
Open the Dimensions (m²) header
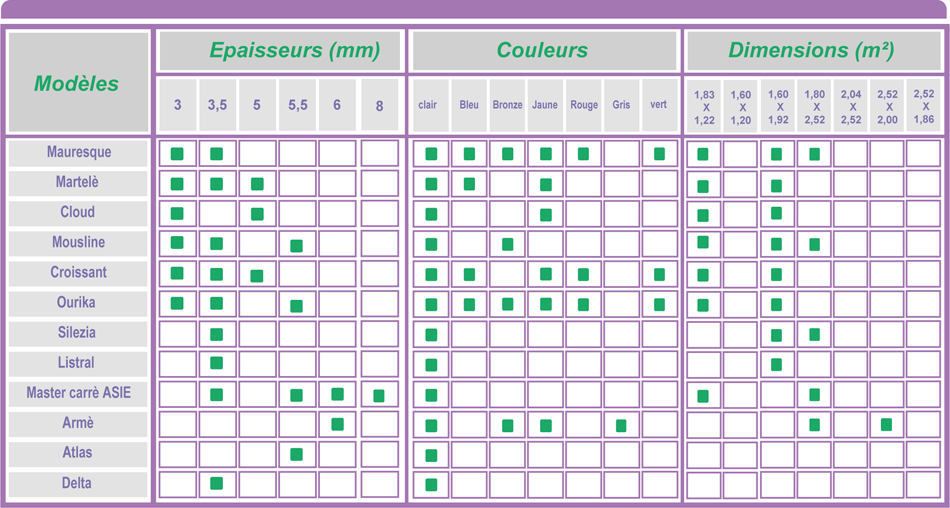(811, 51)
